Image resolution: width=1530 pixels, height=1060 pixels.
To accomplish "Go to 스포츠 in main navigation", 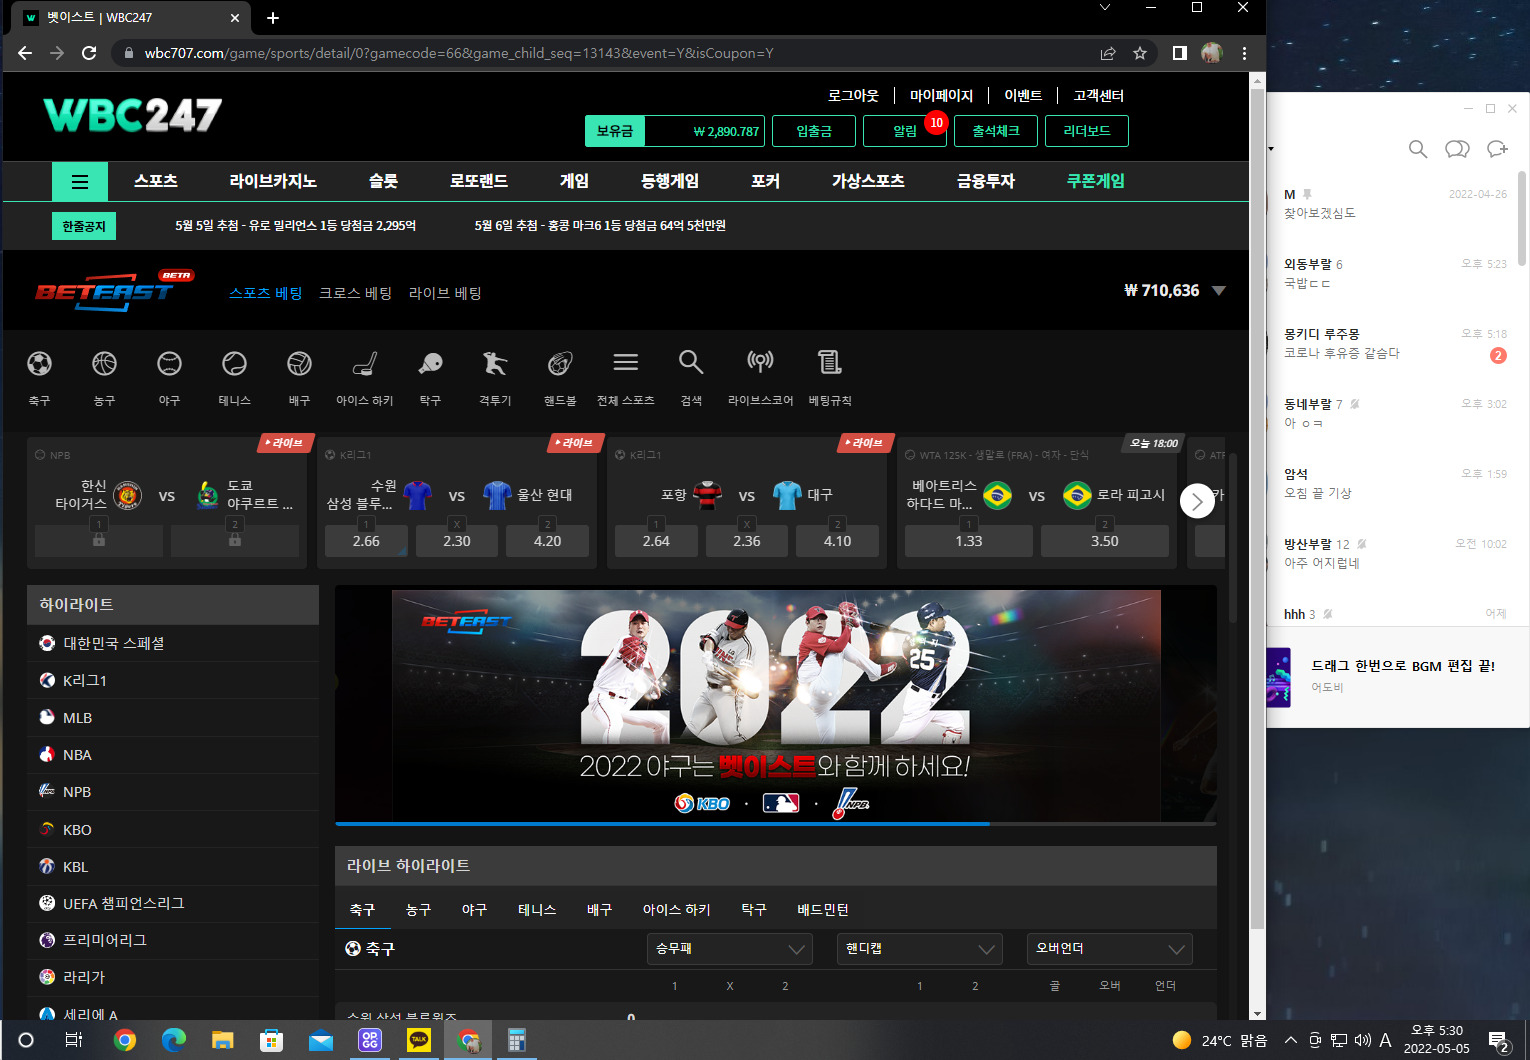I will pyautogui.click(x=156, y=181).
